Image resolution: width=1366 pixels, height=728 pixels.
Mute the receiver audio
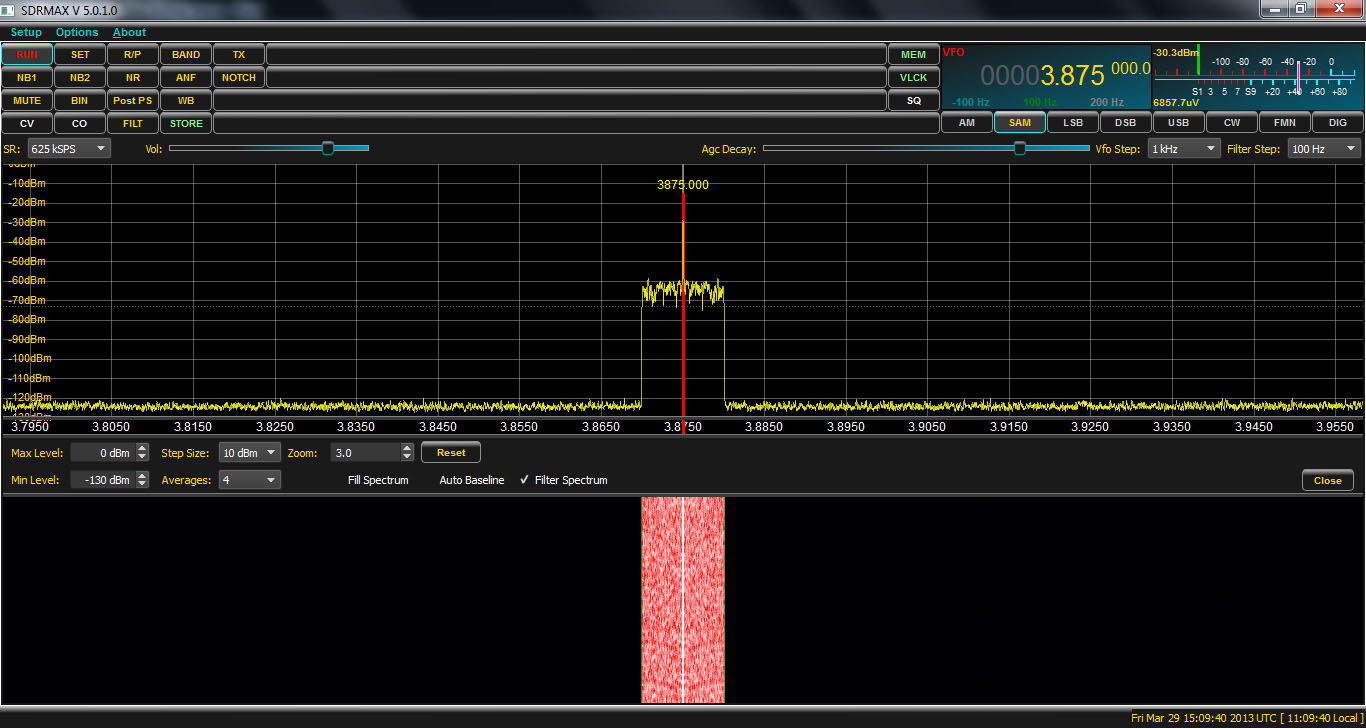click(x=27, y=100)
